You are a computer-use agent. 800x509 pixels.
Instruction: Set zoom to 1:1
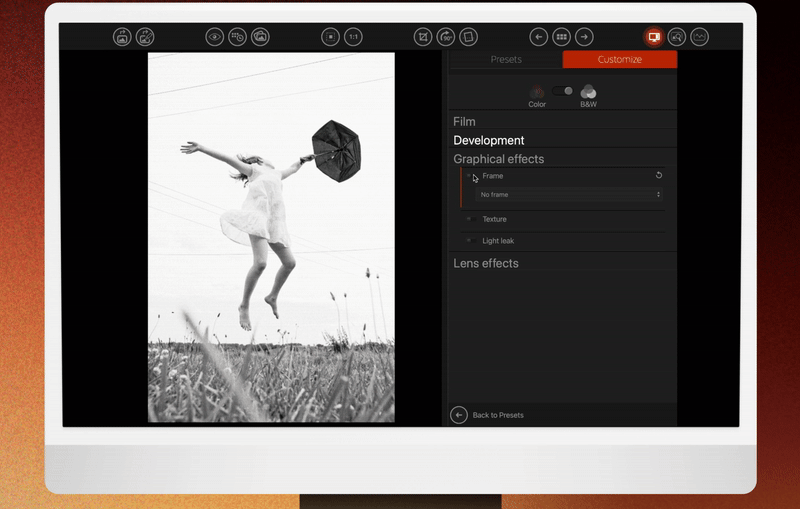(353, 37)
